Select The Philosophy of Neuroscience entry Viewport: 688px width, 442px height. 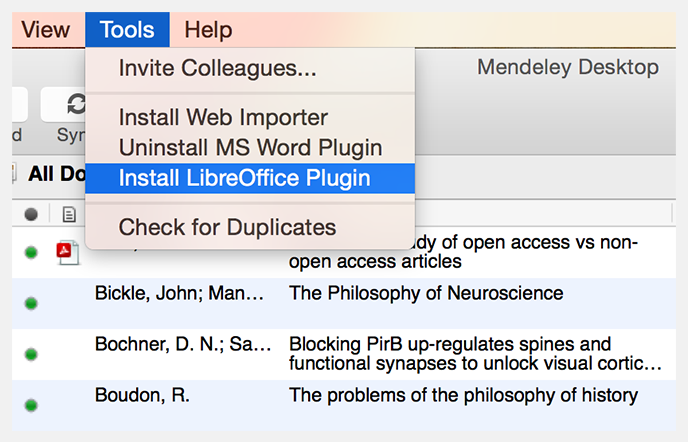click(426, 293)
